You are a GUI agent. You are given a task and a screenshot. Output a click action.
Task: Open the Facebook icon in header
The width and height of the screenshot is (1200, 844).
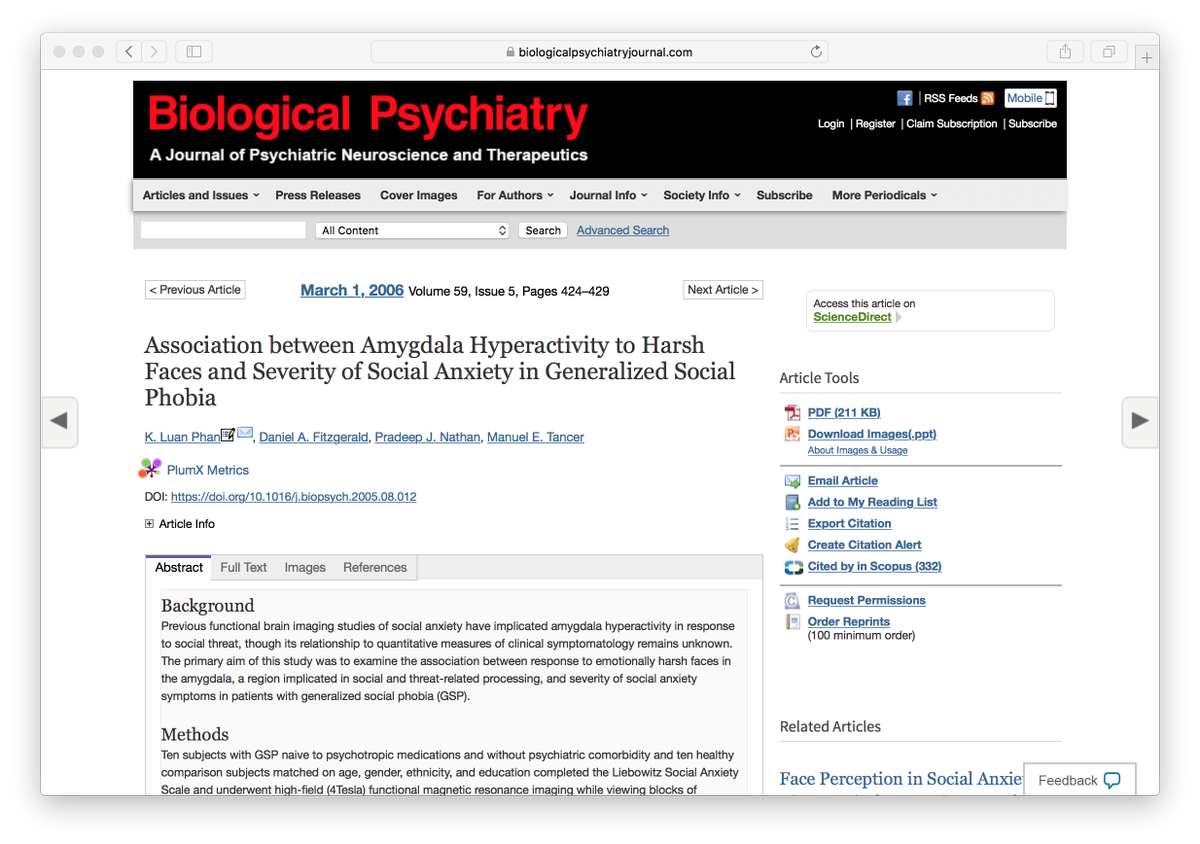tap(905, 98)
